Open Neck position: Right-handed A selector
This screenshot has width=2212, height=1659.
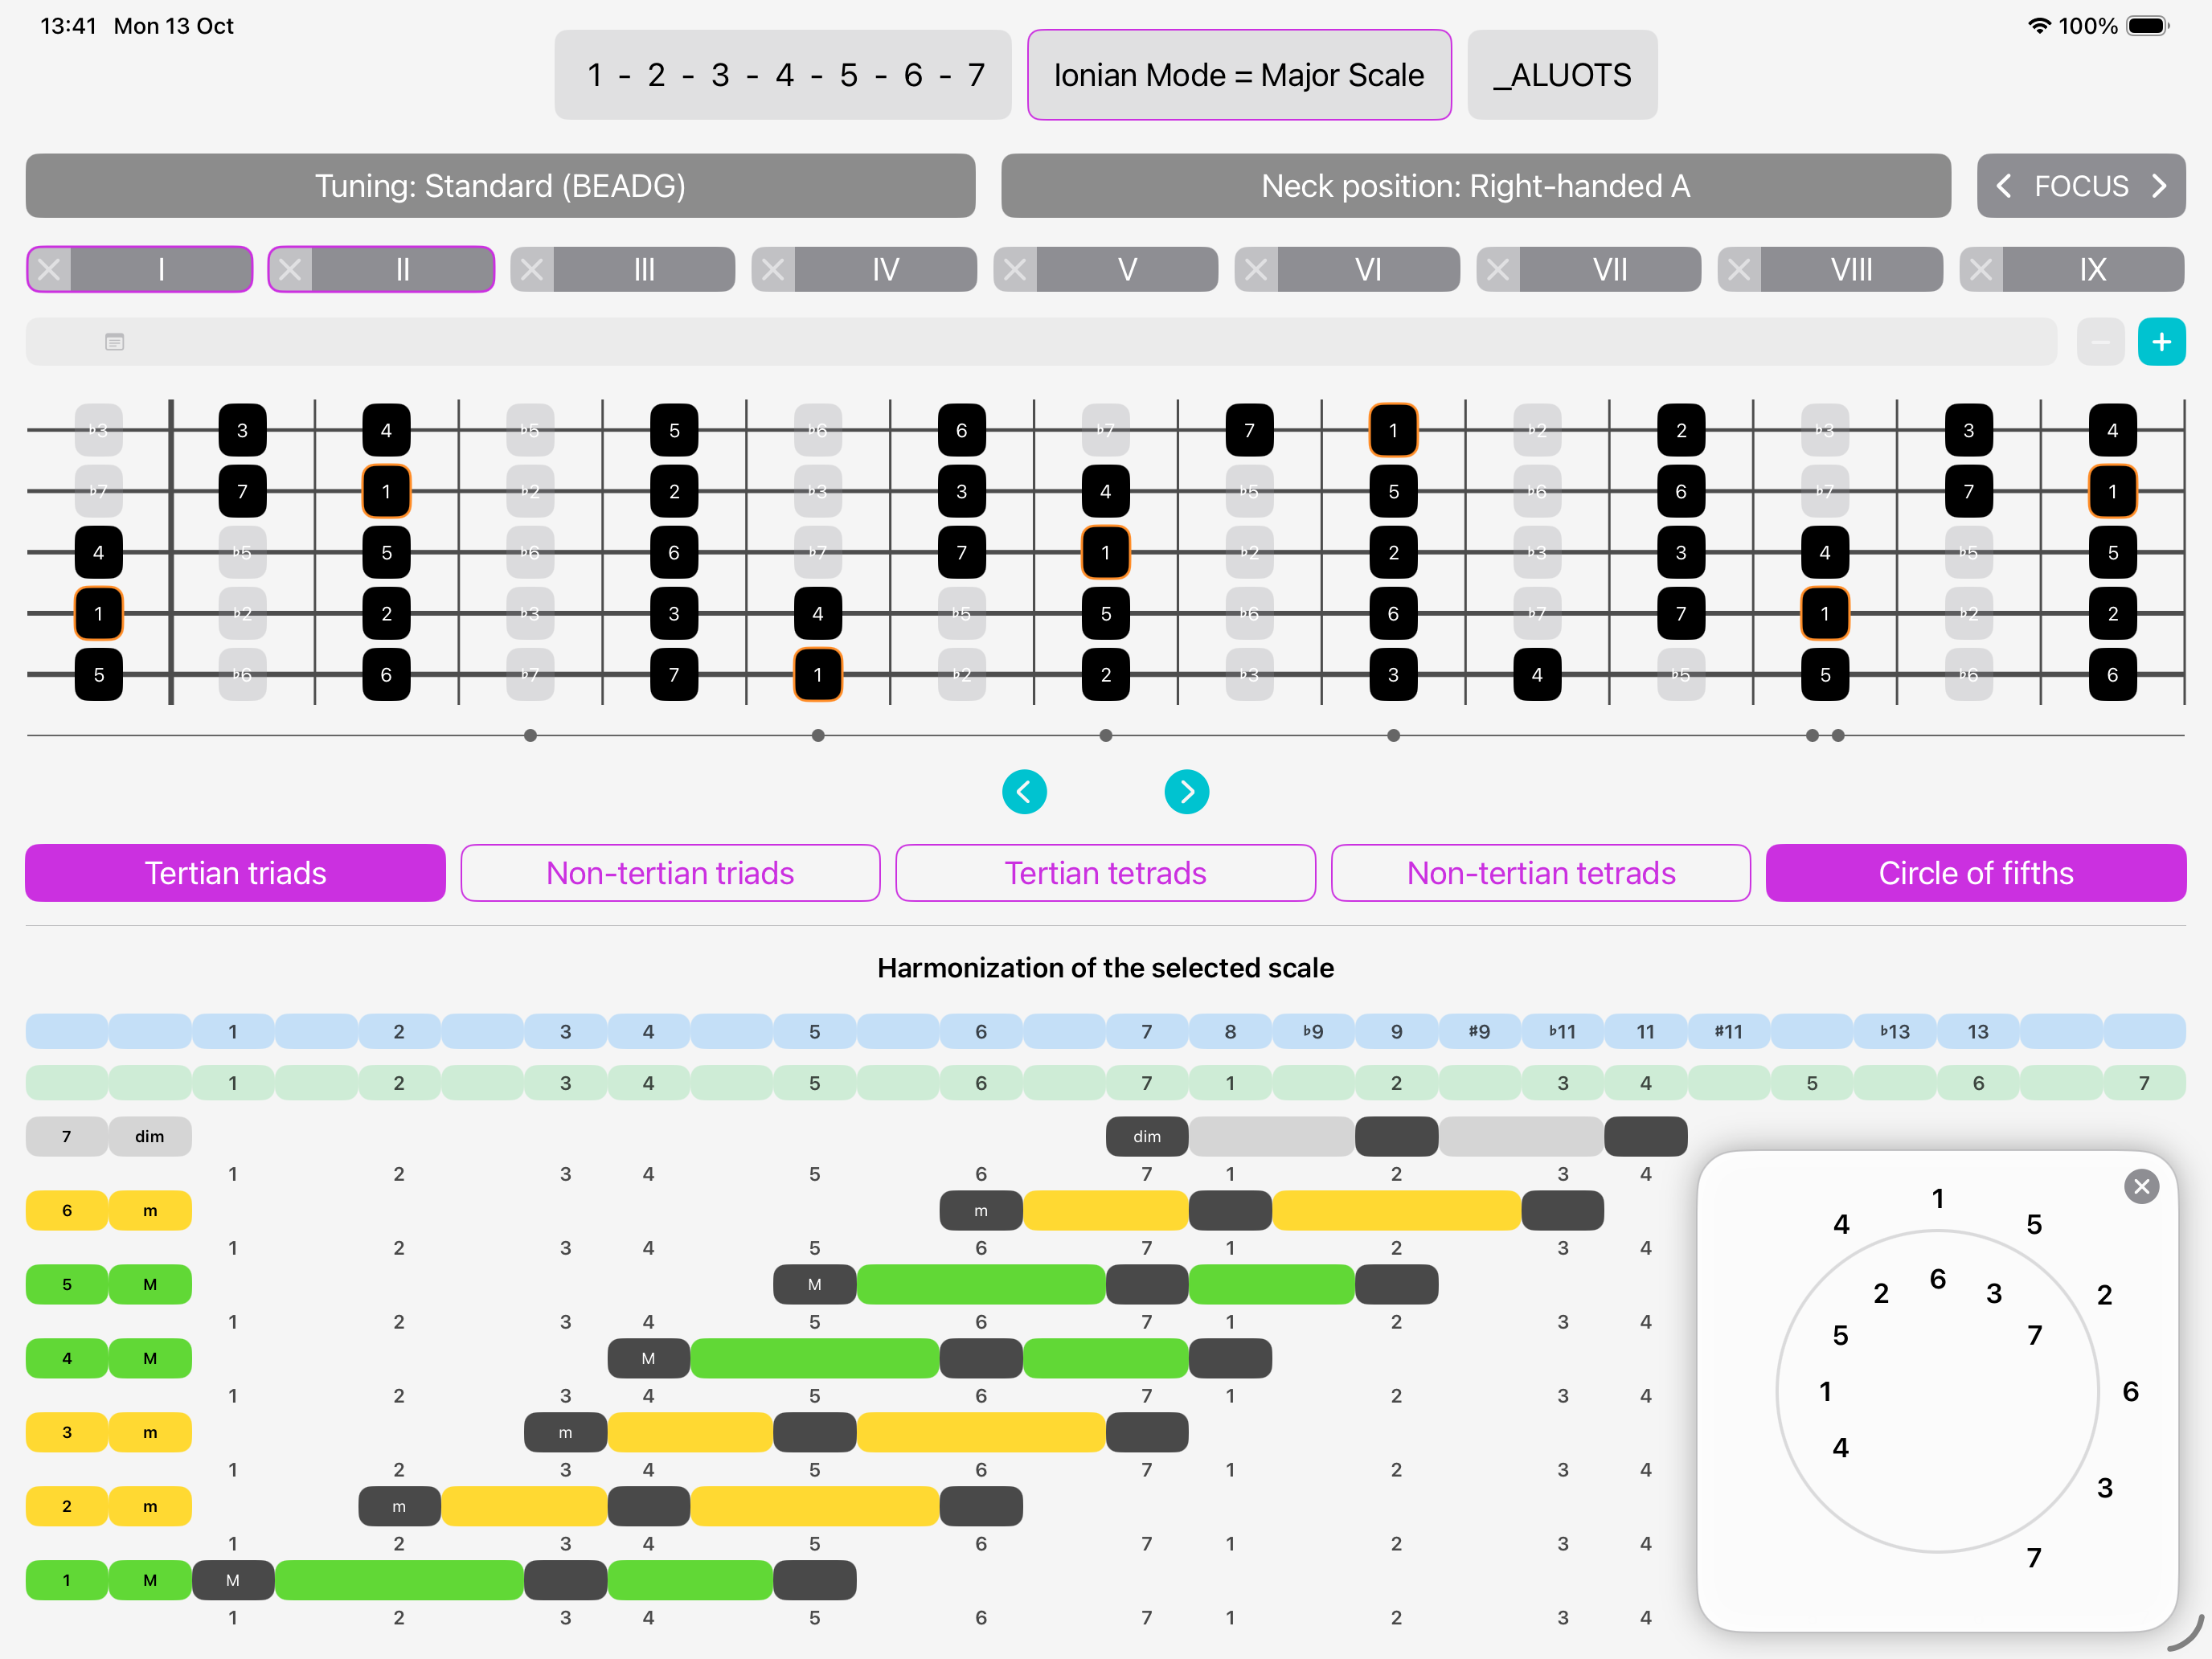coord(1475,186)
